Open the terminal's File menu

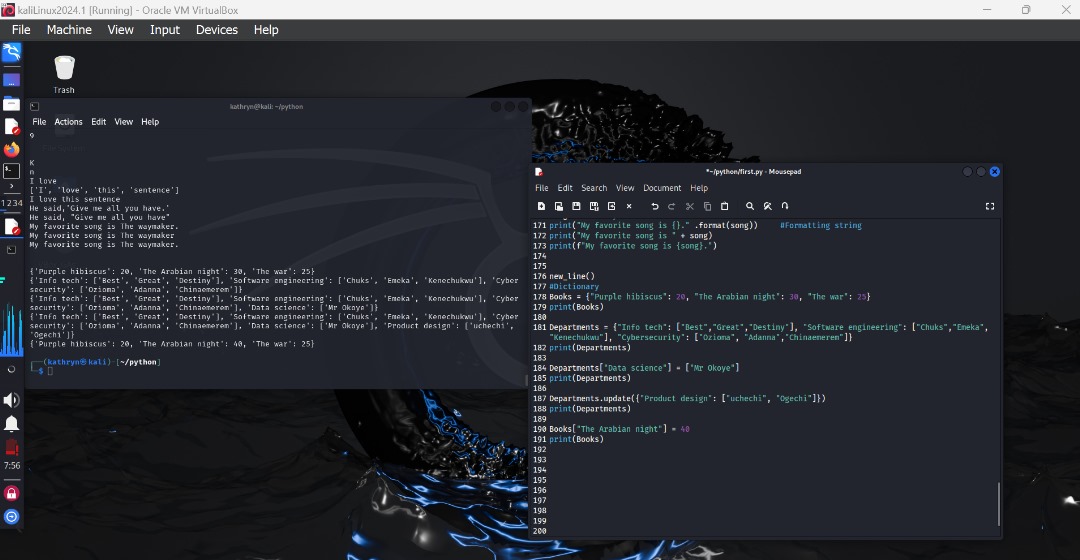[39, 122]
